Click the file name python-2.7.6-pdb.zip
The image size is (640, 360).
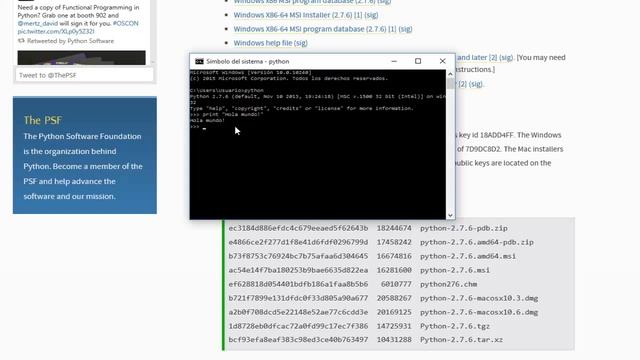pos(464,228)
